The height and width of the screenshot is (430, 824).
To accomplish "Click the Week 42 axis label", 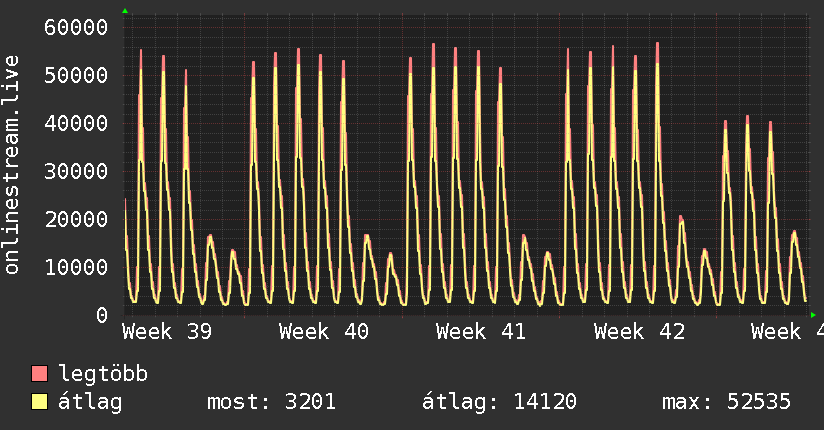I will point(639,331).
